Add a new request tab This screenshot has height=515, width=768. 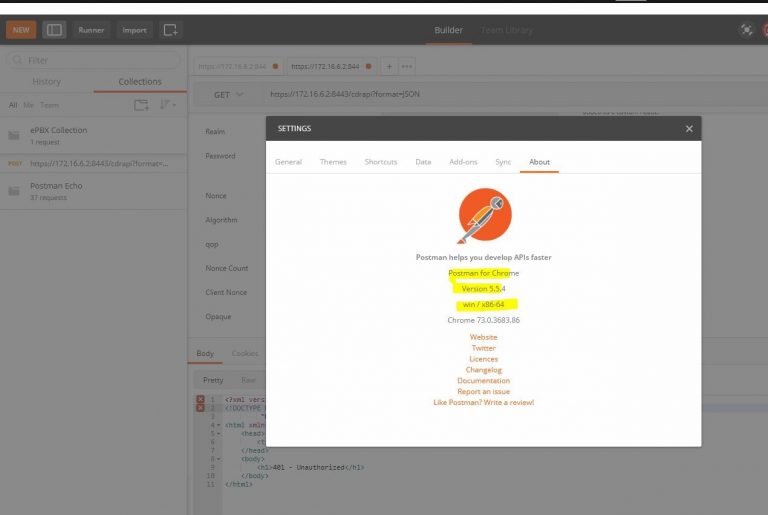pos(389,66)
